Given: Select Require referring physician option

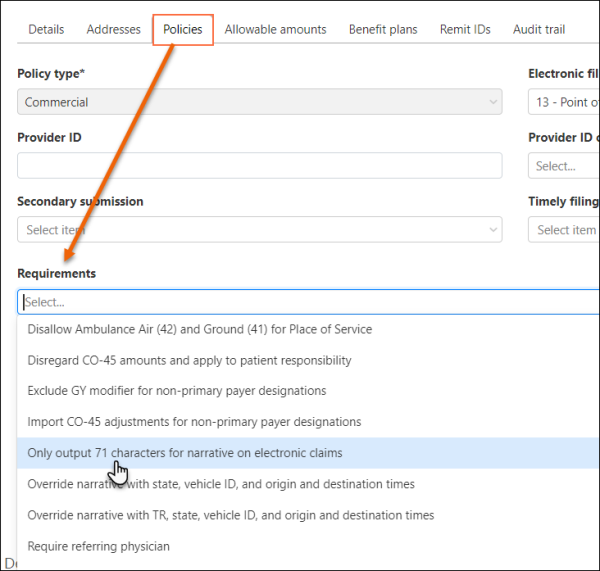Looking at the screenshot, I should pyautogui.click(x=99, y=546).
